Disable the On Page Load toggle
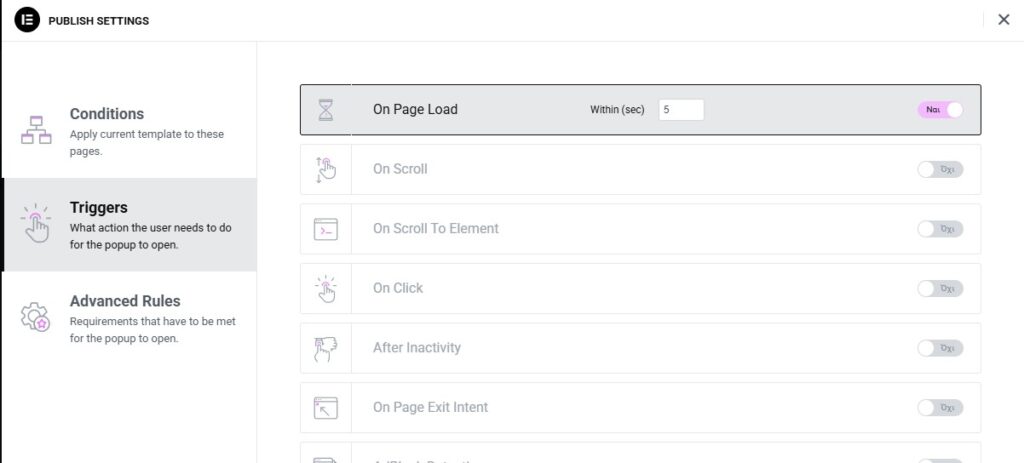 coord(940,110)
